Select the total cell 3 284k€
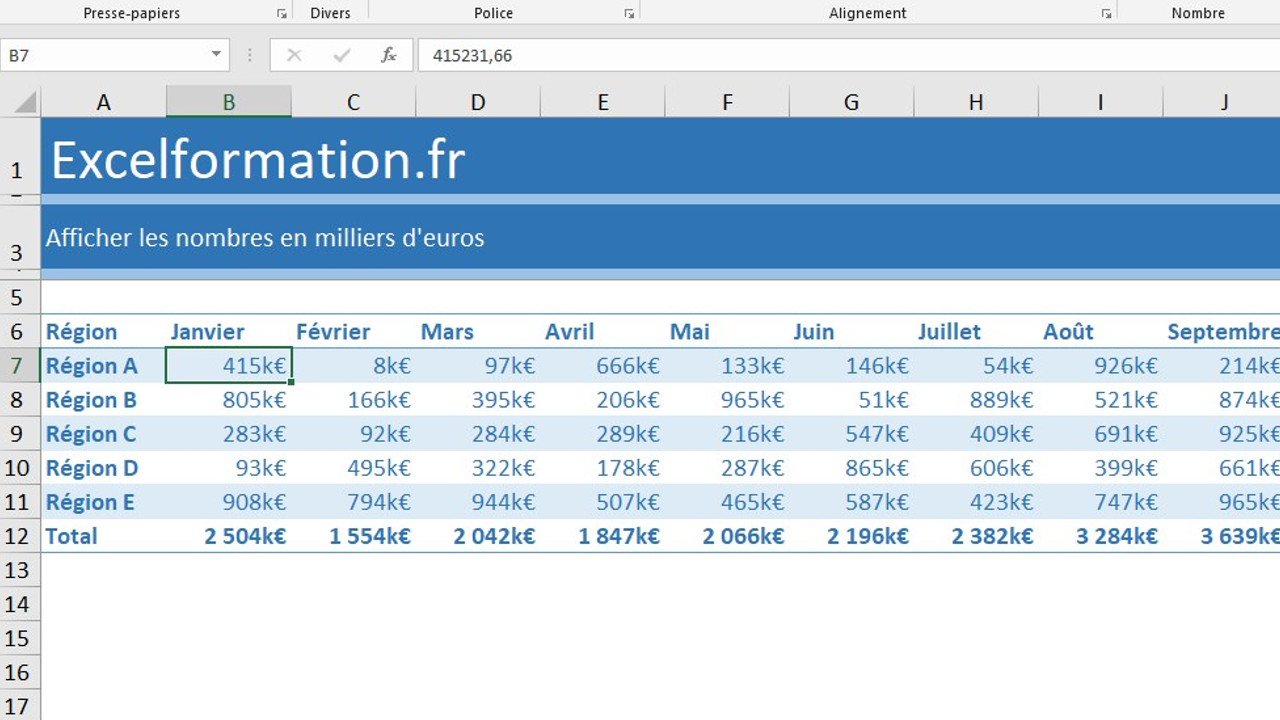This screenshot has width=1280, height=720. [x=1100, y=536]
